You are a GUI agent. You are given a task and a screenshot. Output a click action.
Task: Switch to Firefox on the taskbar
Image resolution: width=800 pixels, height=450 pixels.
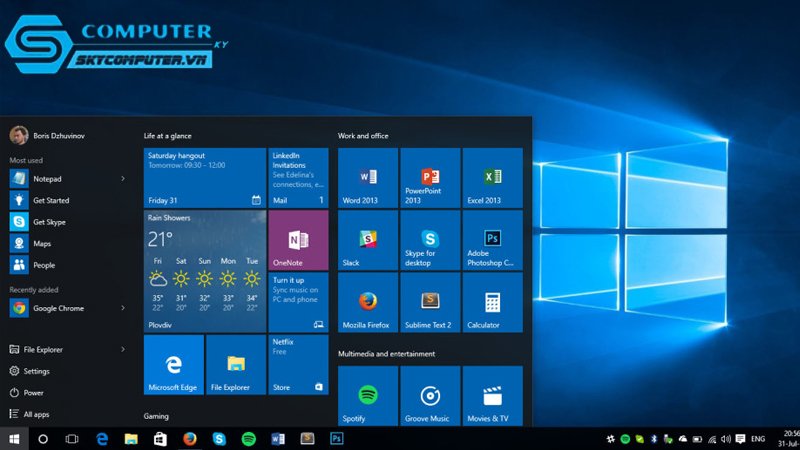pos(190,439)
